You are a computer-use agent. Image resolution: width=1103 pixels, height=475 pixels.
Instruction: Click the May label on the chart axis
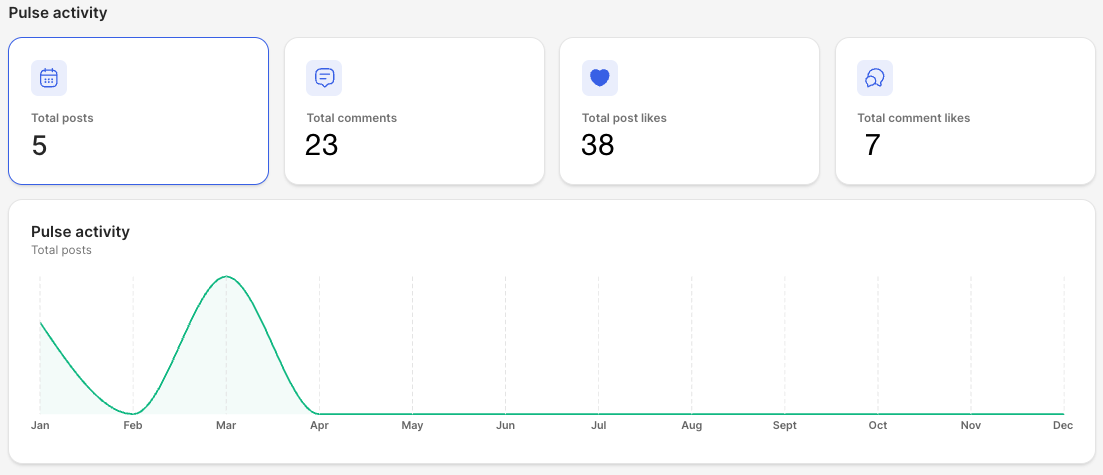click(412, 426)
